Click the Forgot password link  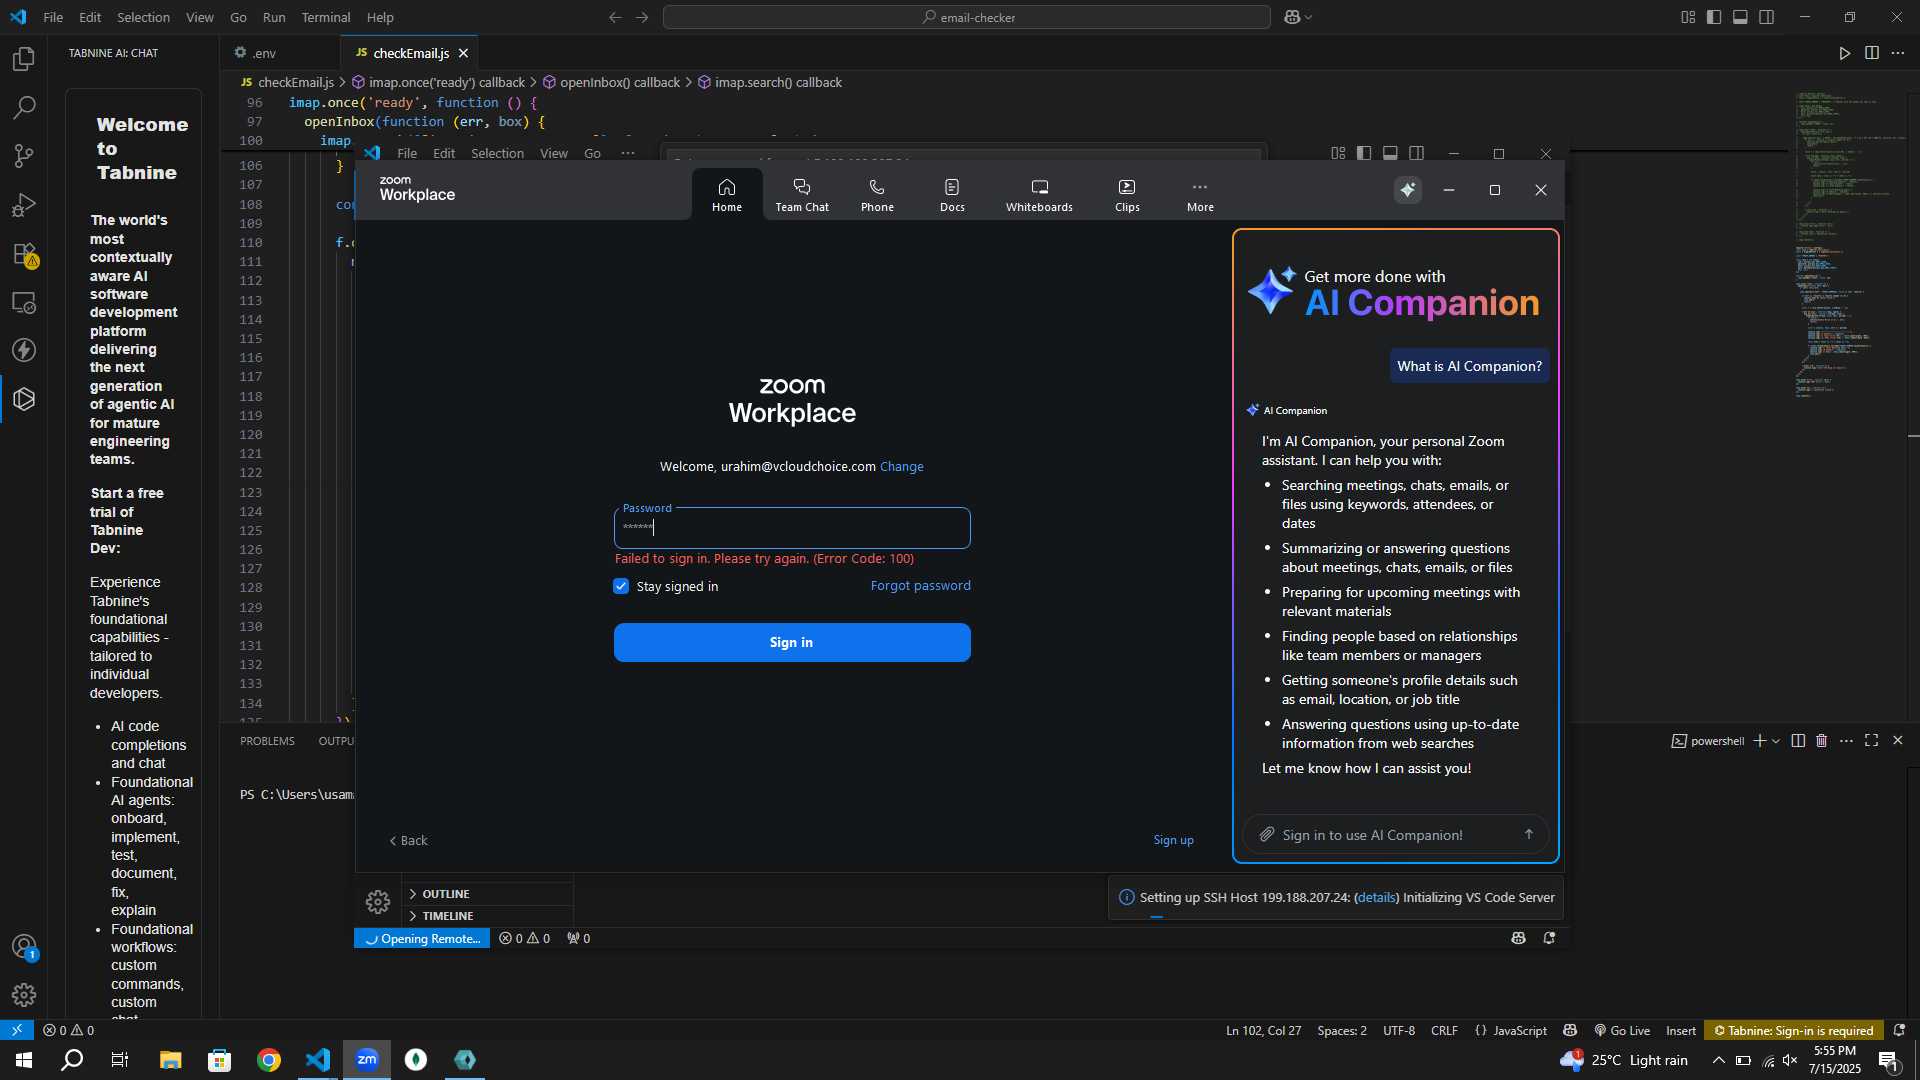[x=920, y=586]
